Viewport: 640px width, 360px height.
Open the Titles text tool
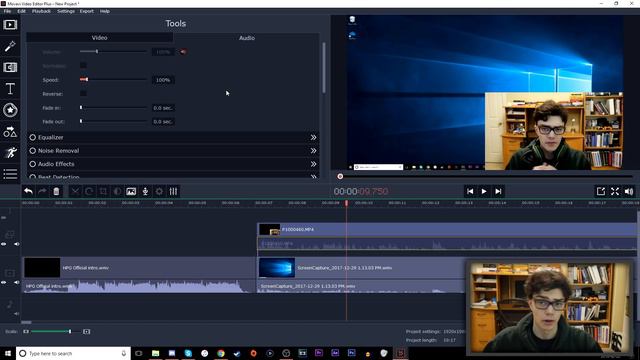10,89
